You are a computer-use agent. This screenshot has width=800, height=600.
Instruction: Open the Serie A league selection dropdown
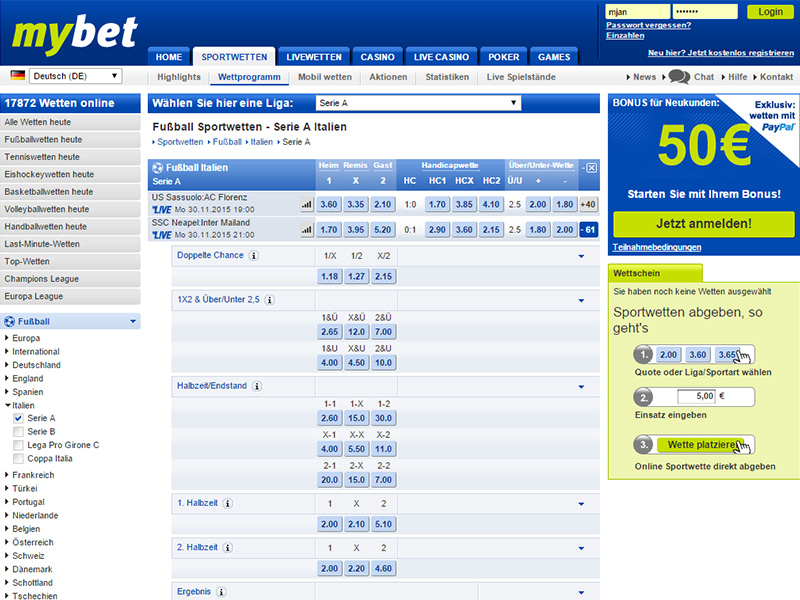click(418, 103)
